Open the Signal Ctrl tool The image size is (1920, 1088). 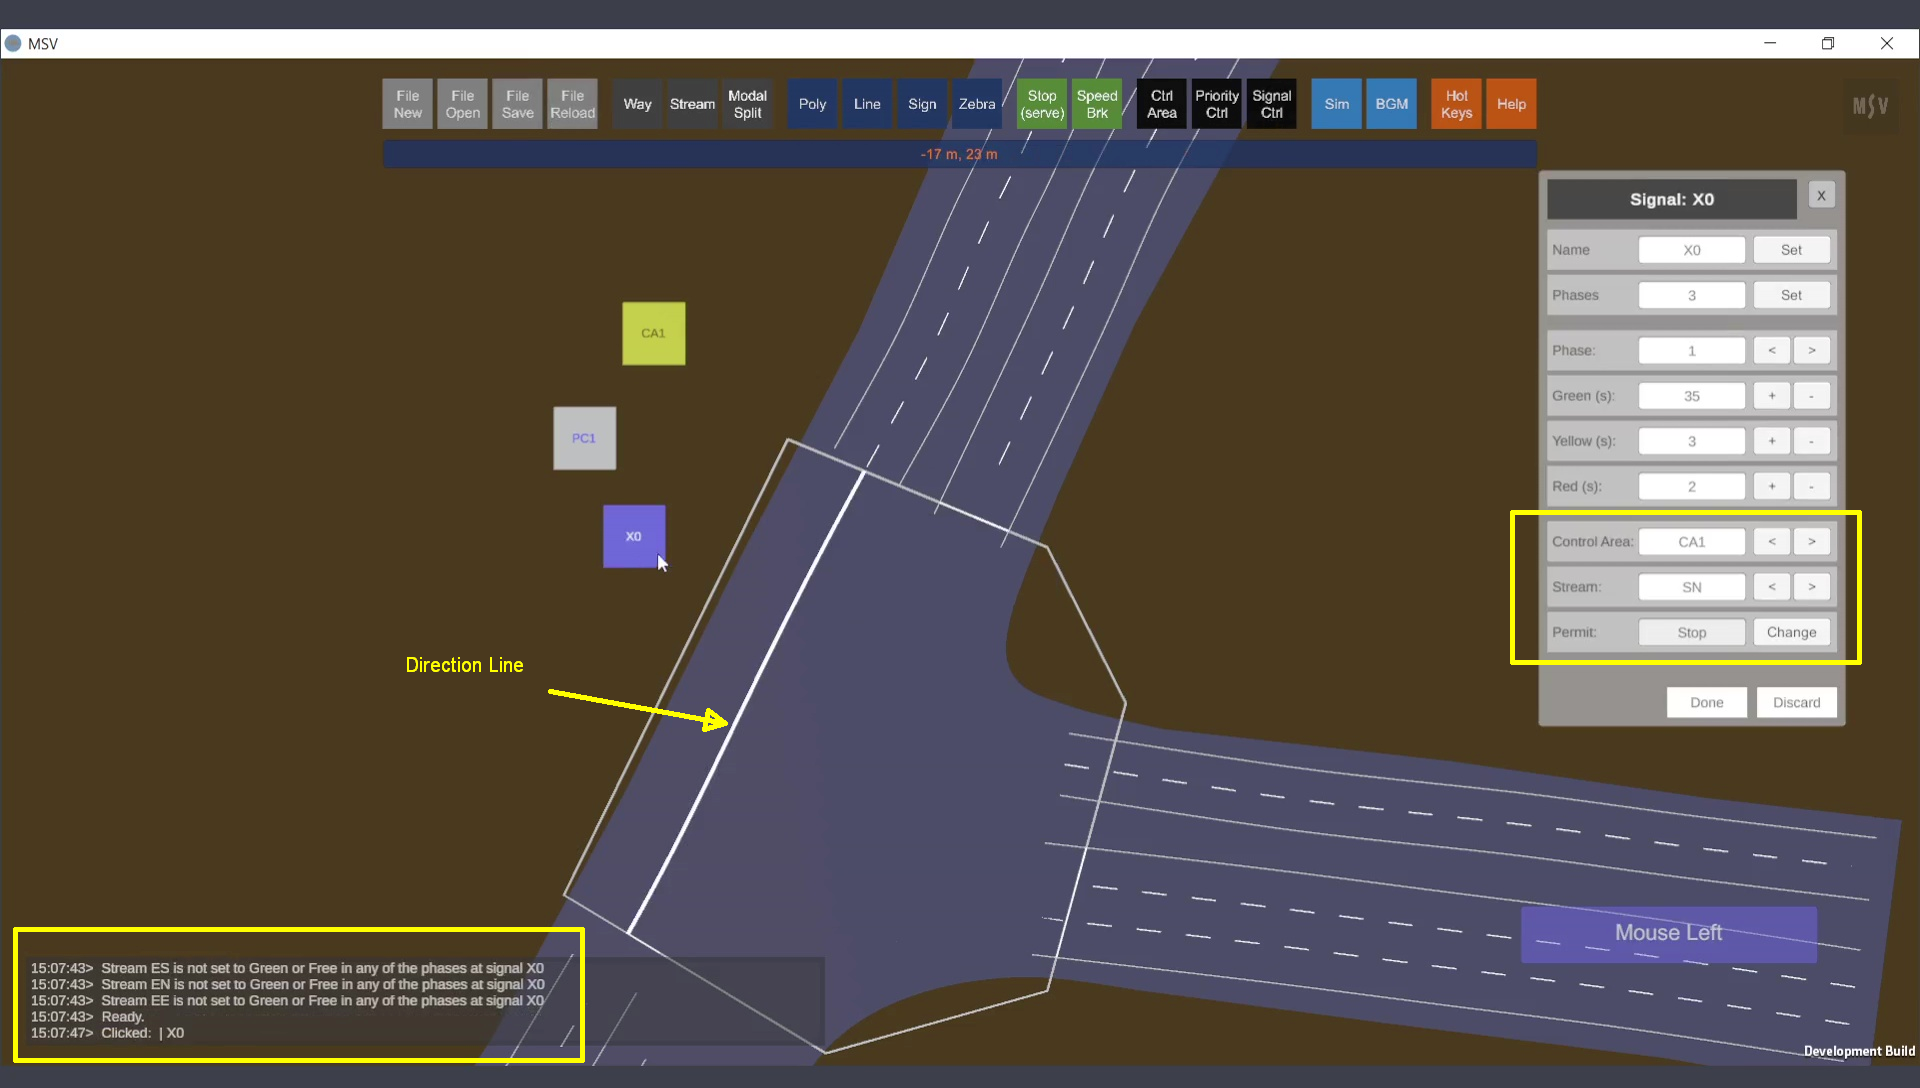click(x=1271, y=104)
